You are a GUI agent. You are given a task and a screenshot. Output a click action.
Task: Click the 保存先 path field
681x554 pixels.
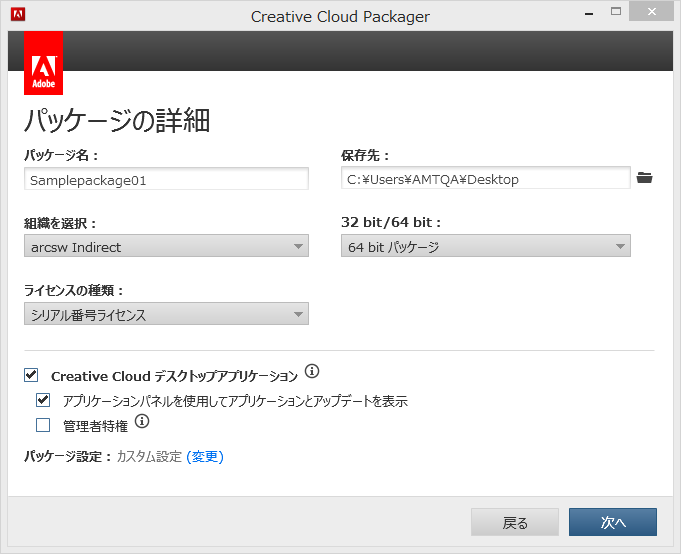tap(486, 179)
